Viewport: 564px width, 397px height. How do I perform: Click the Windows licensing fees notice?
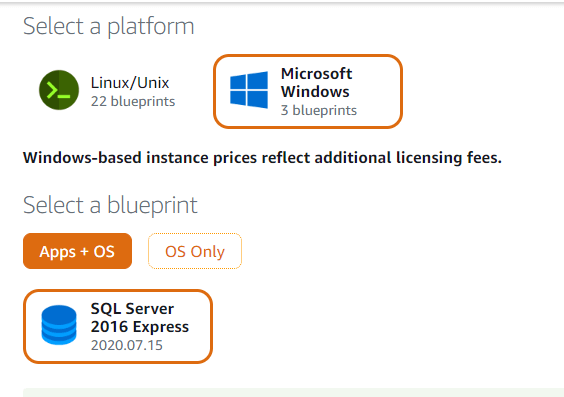coord(262,158)
